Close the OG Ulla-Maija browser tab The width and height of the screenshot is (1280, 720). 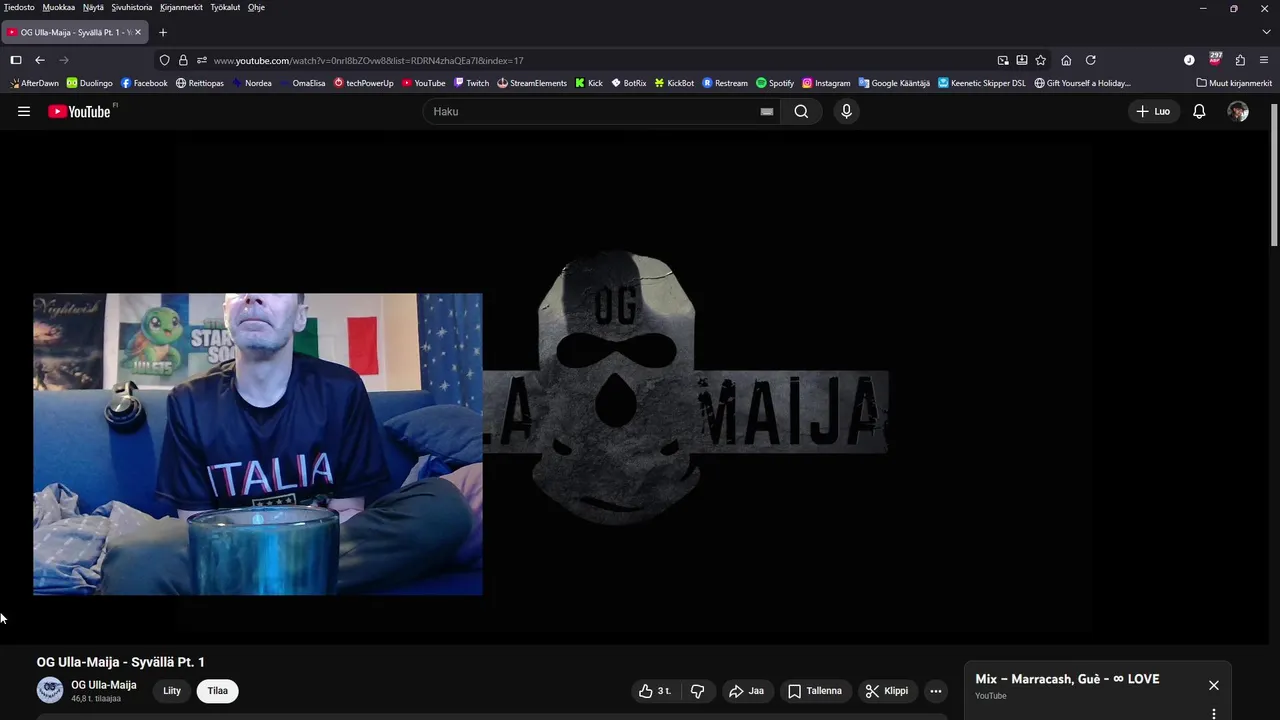138,32
